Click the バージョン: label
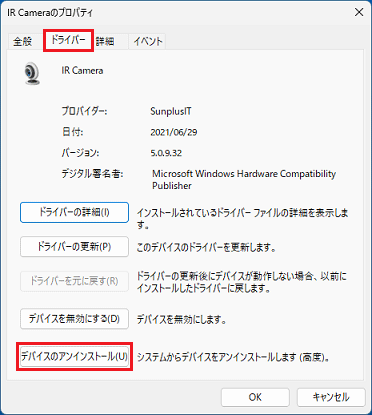372x415 pixels. click(x=80, y=153)
